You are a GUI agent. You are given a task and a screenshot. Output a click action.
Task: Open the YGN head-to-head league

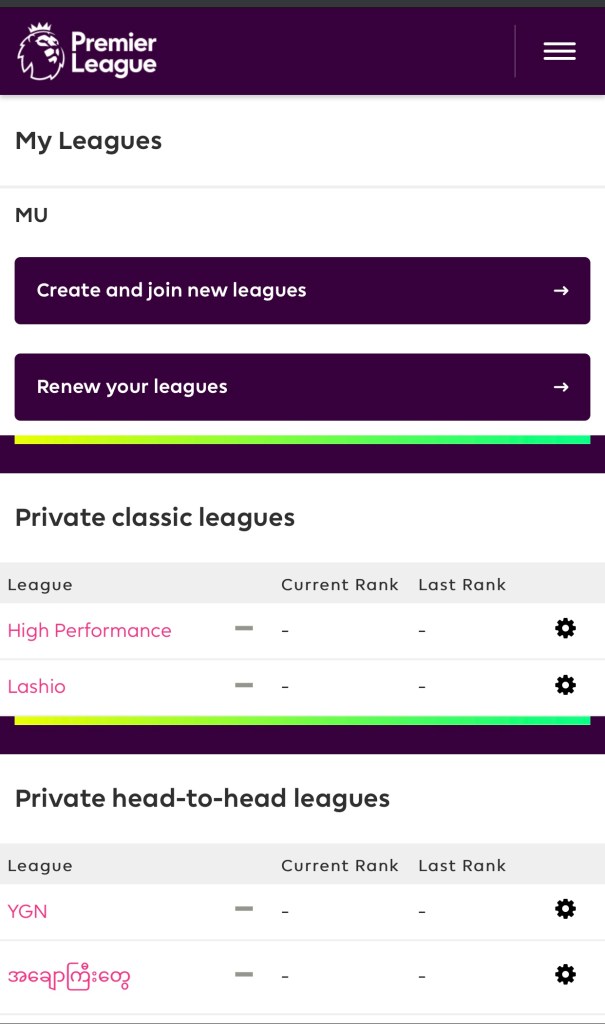[x=27, y=911]
